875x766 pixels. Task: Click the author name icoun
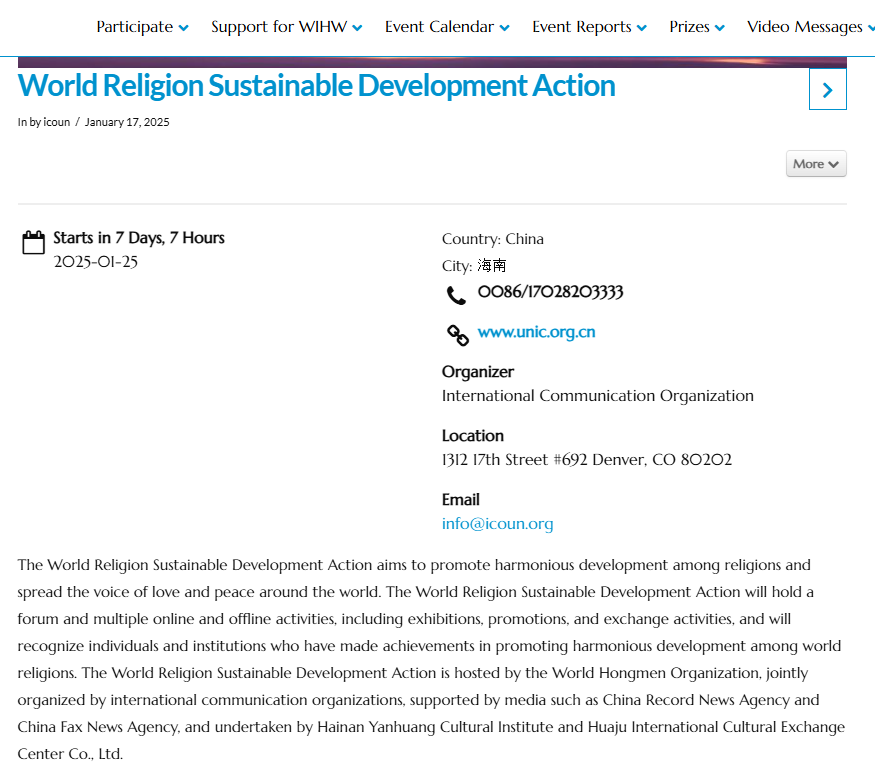click(x=57, y=122)
